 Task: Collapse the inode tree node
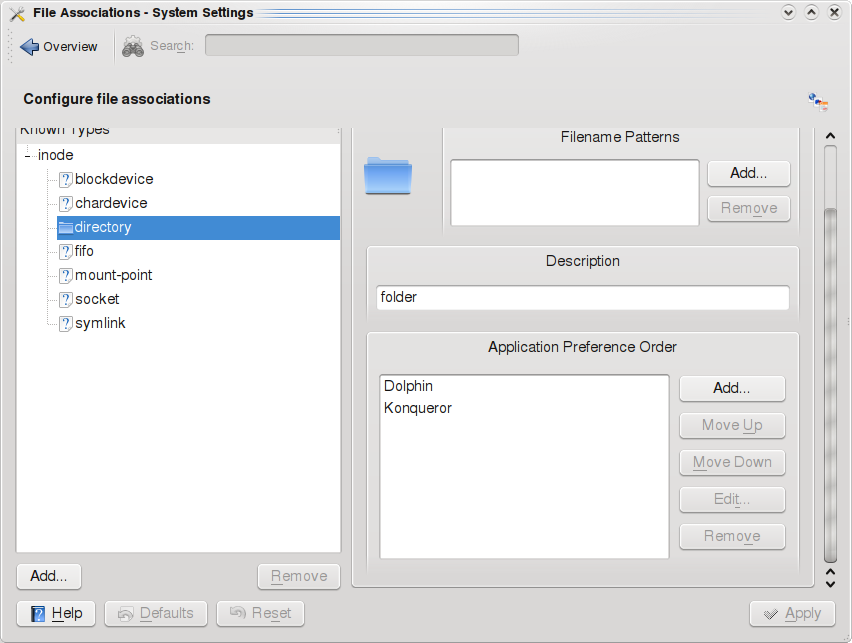(27, 156)
